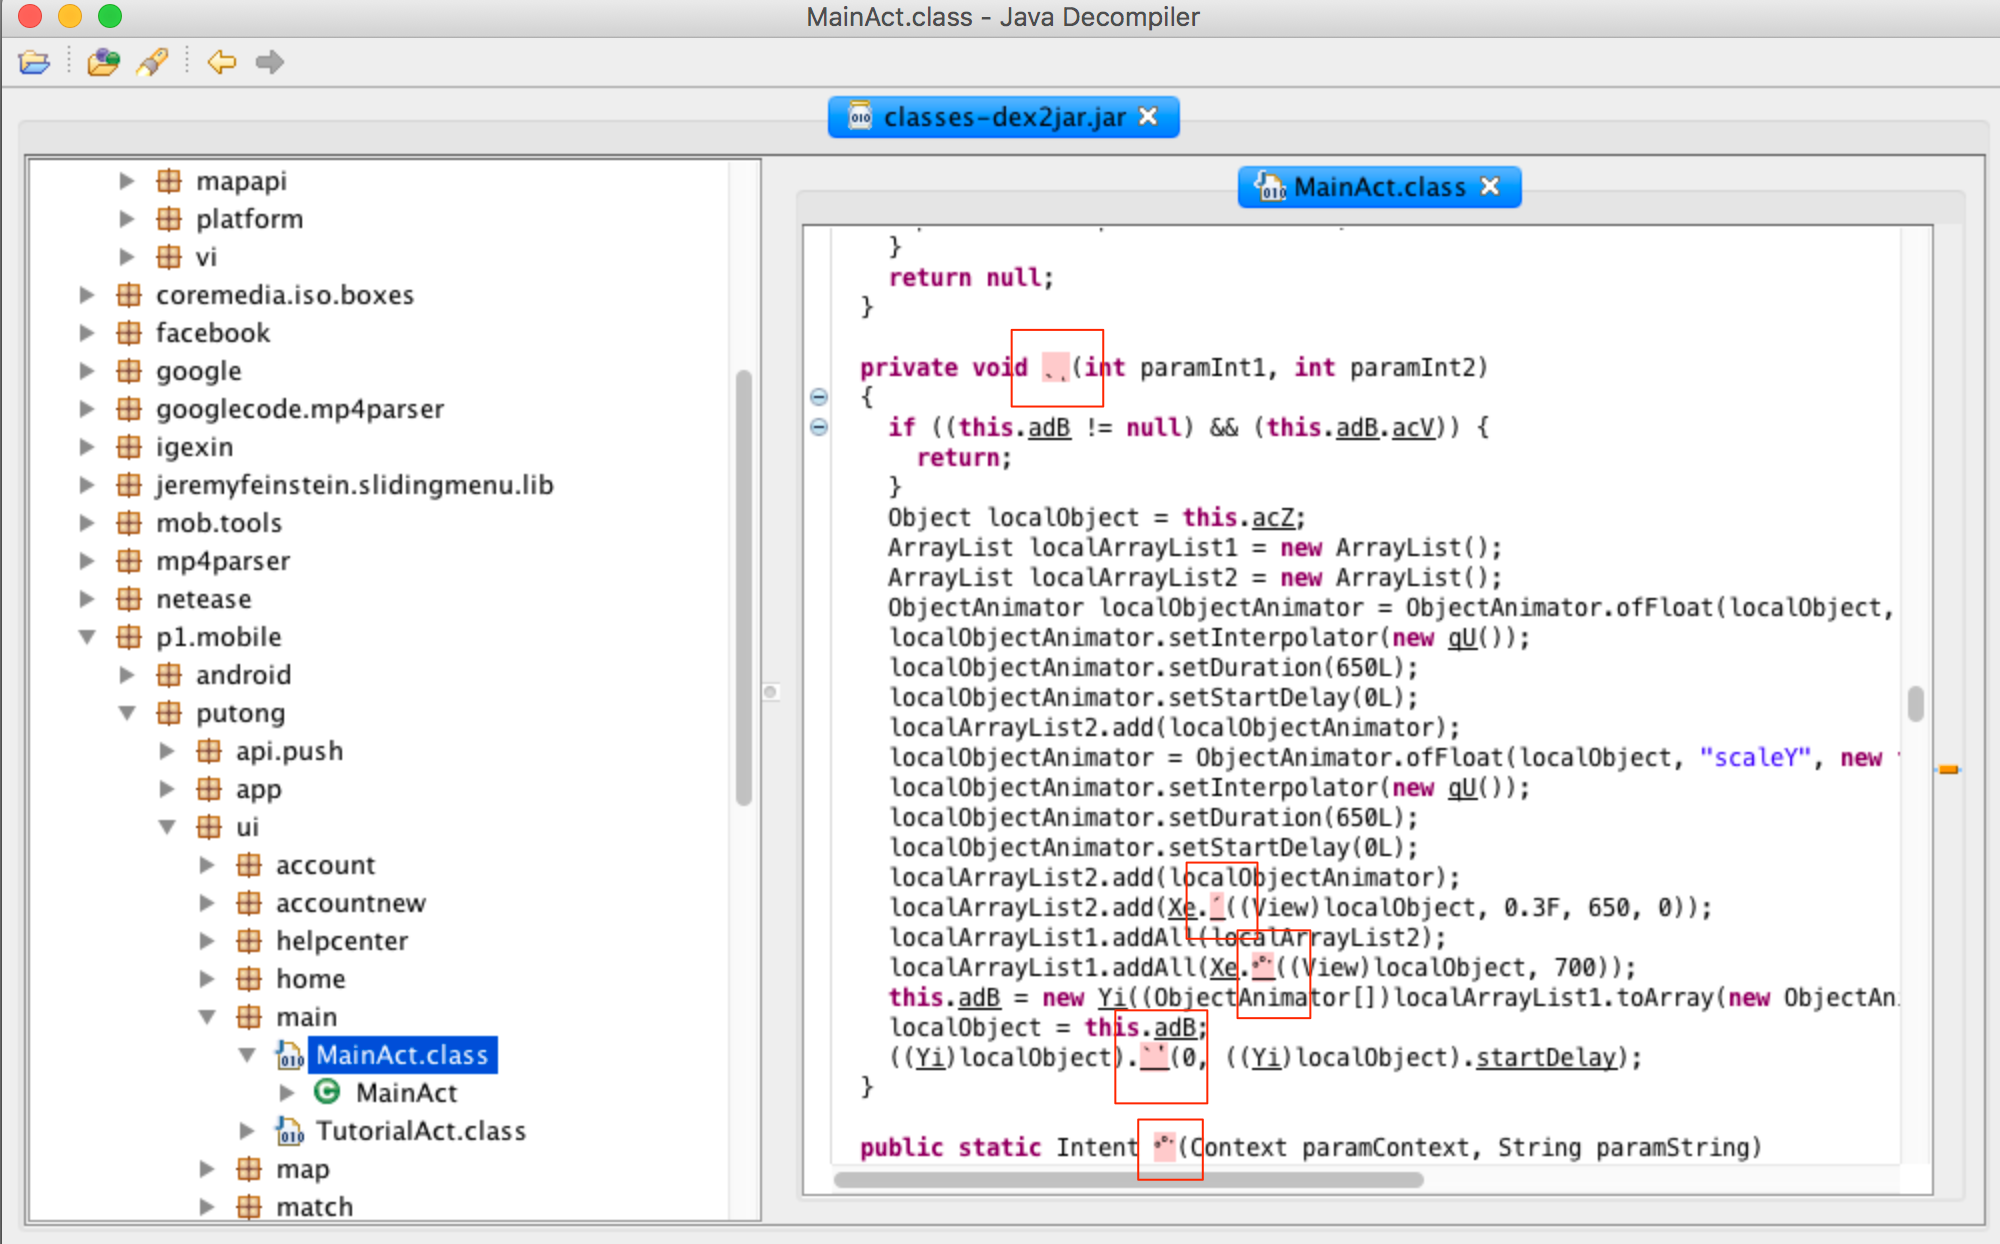2000x1244 pixels.
Task: Collapse the method code fold marker
Action: (x=819, y=397)
